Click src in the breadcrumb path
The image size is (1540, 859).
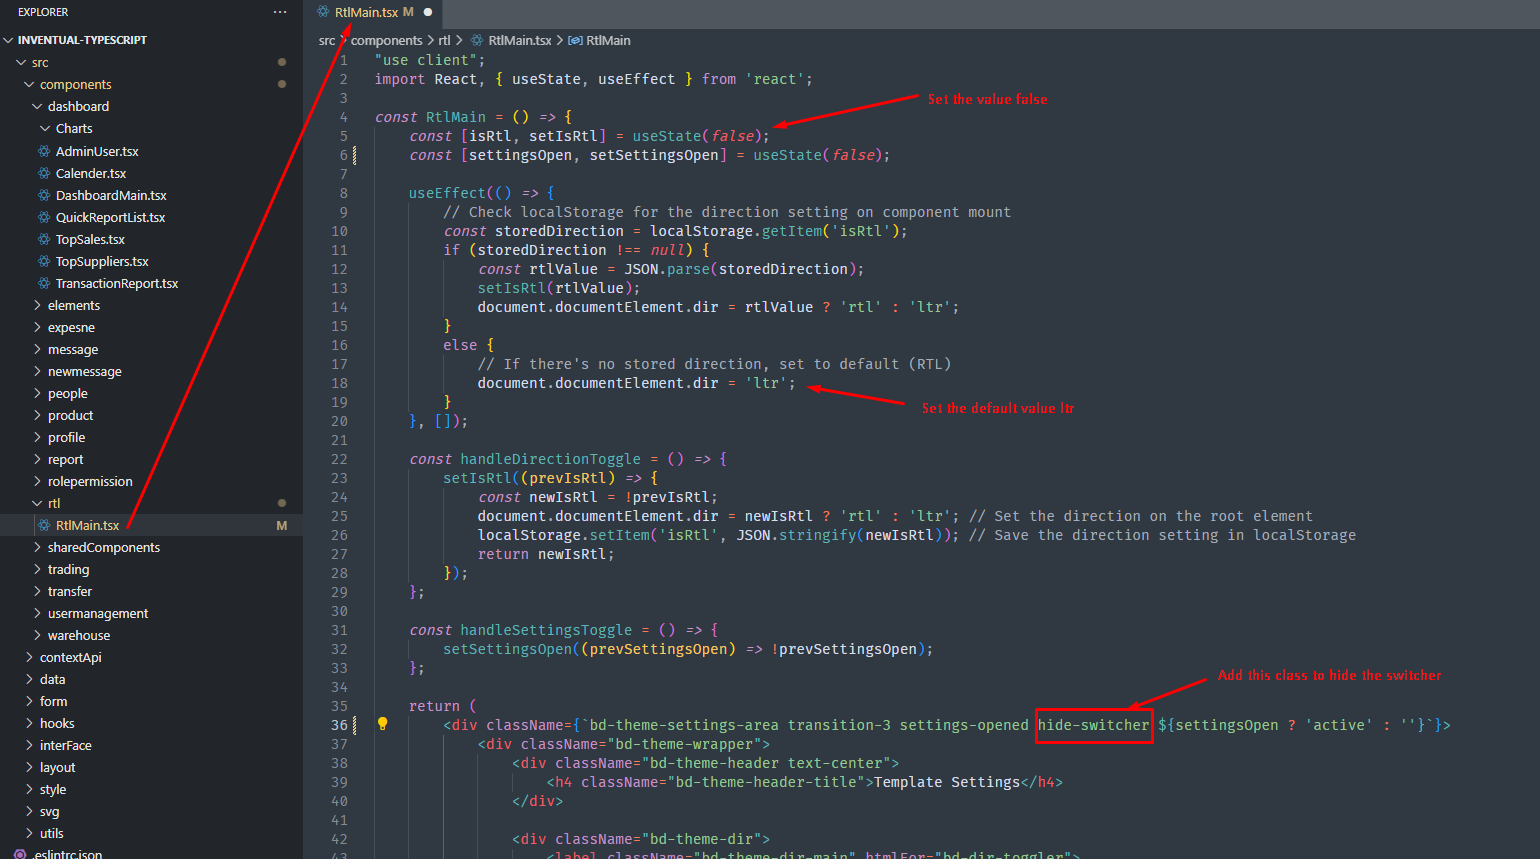coord(327,41)
